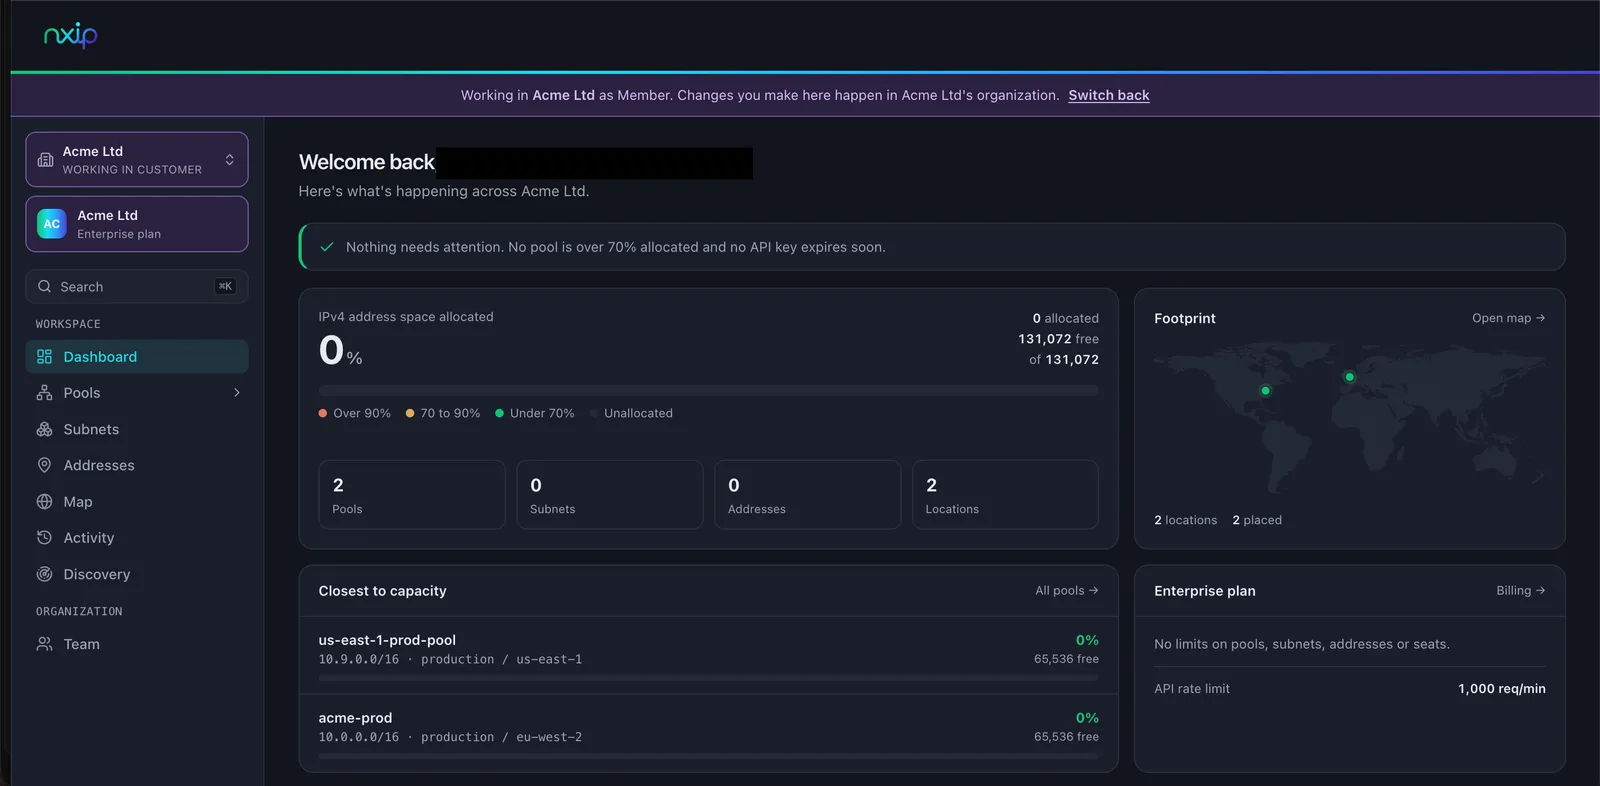Click the Switch back link
This screenshot has width=1600, height=786.
pyautogui.click(x=1109, y=95)
